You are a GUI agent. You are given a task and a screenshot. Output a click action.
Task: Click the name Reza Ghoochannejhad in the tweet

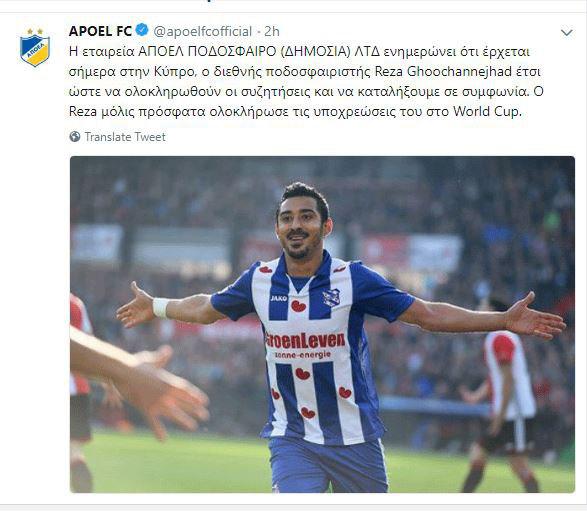tap(443, 72)
